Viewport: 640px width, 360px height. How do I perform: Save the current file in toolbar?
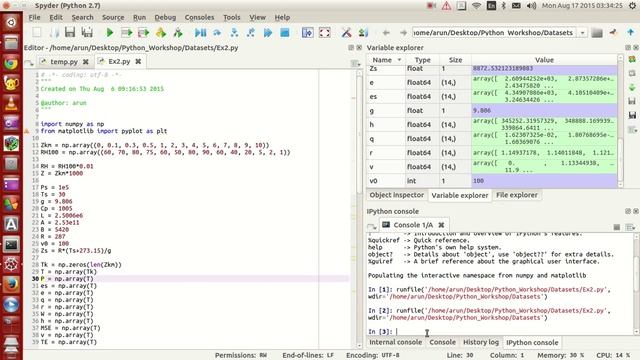[x=70, y=32]
